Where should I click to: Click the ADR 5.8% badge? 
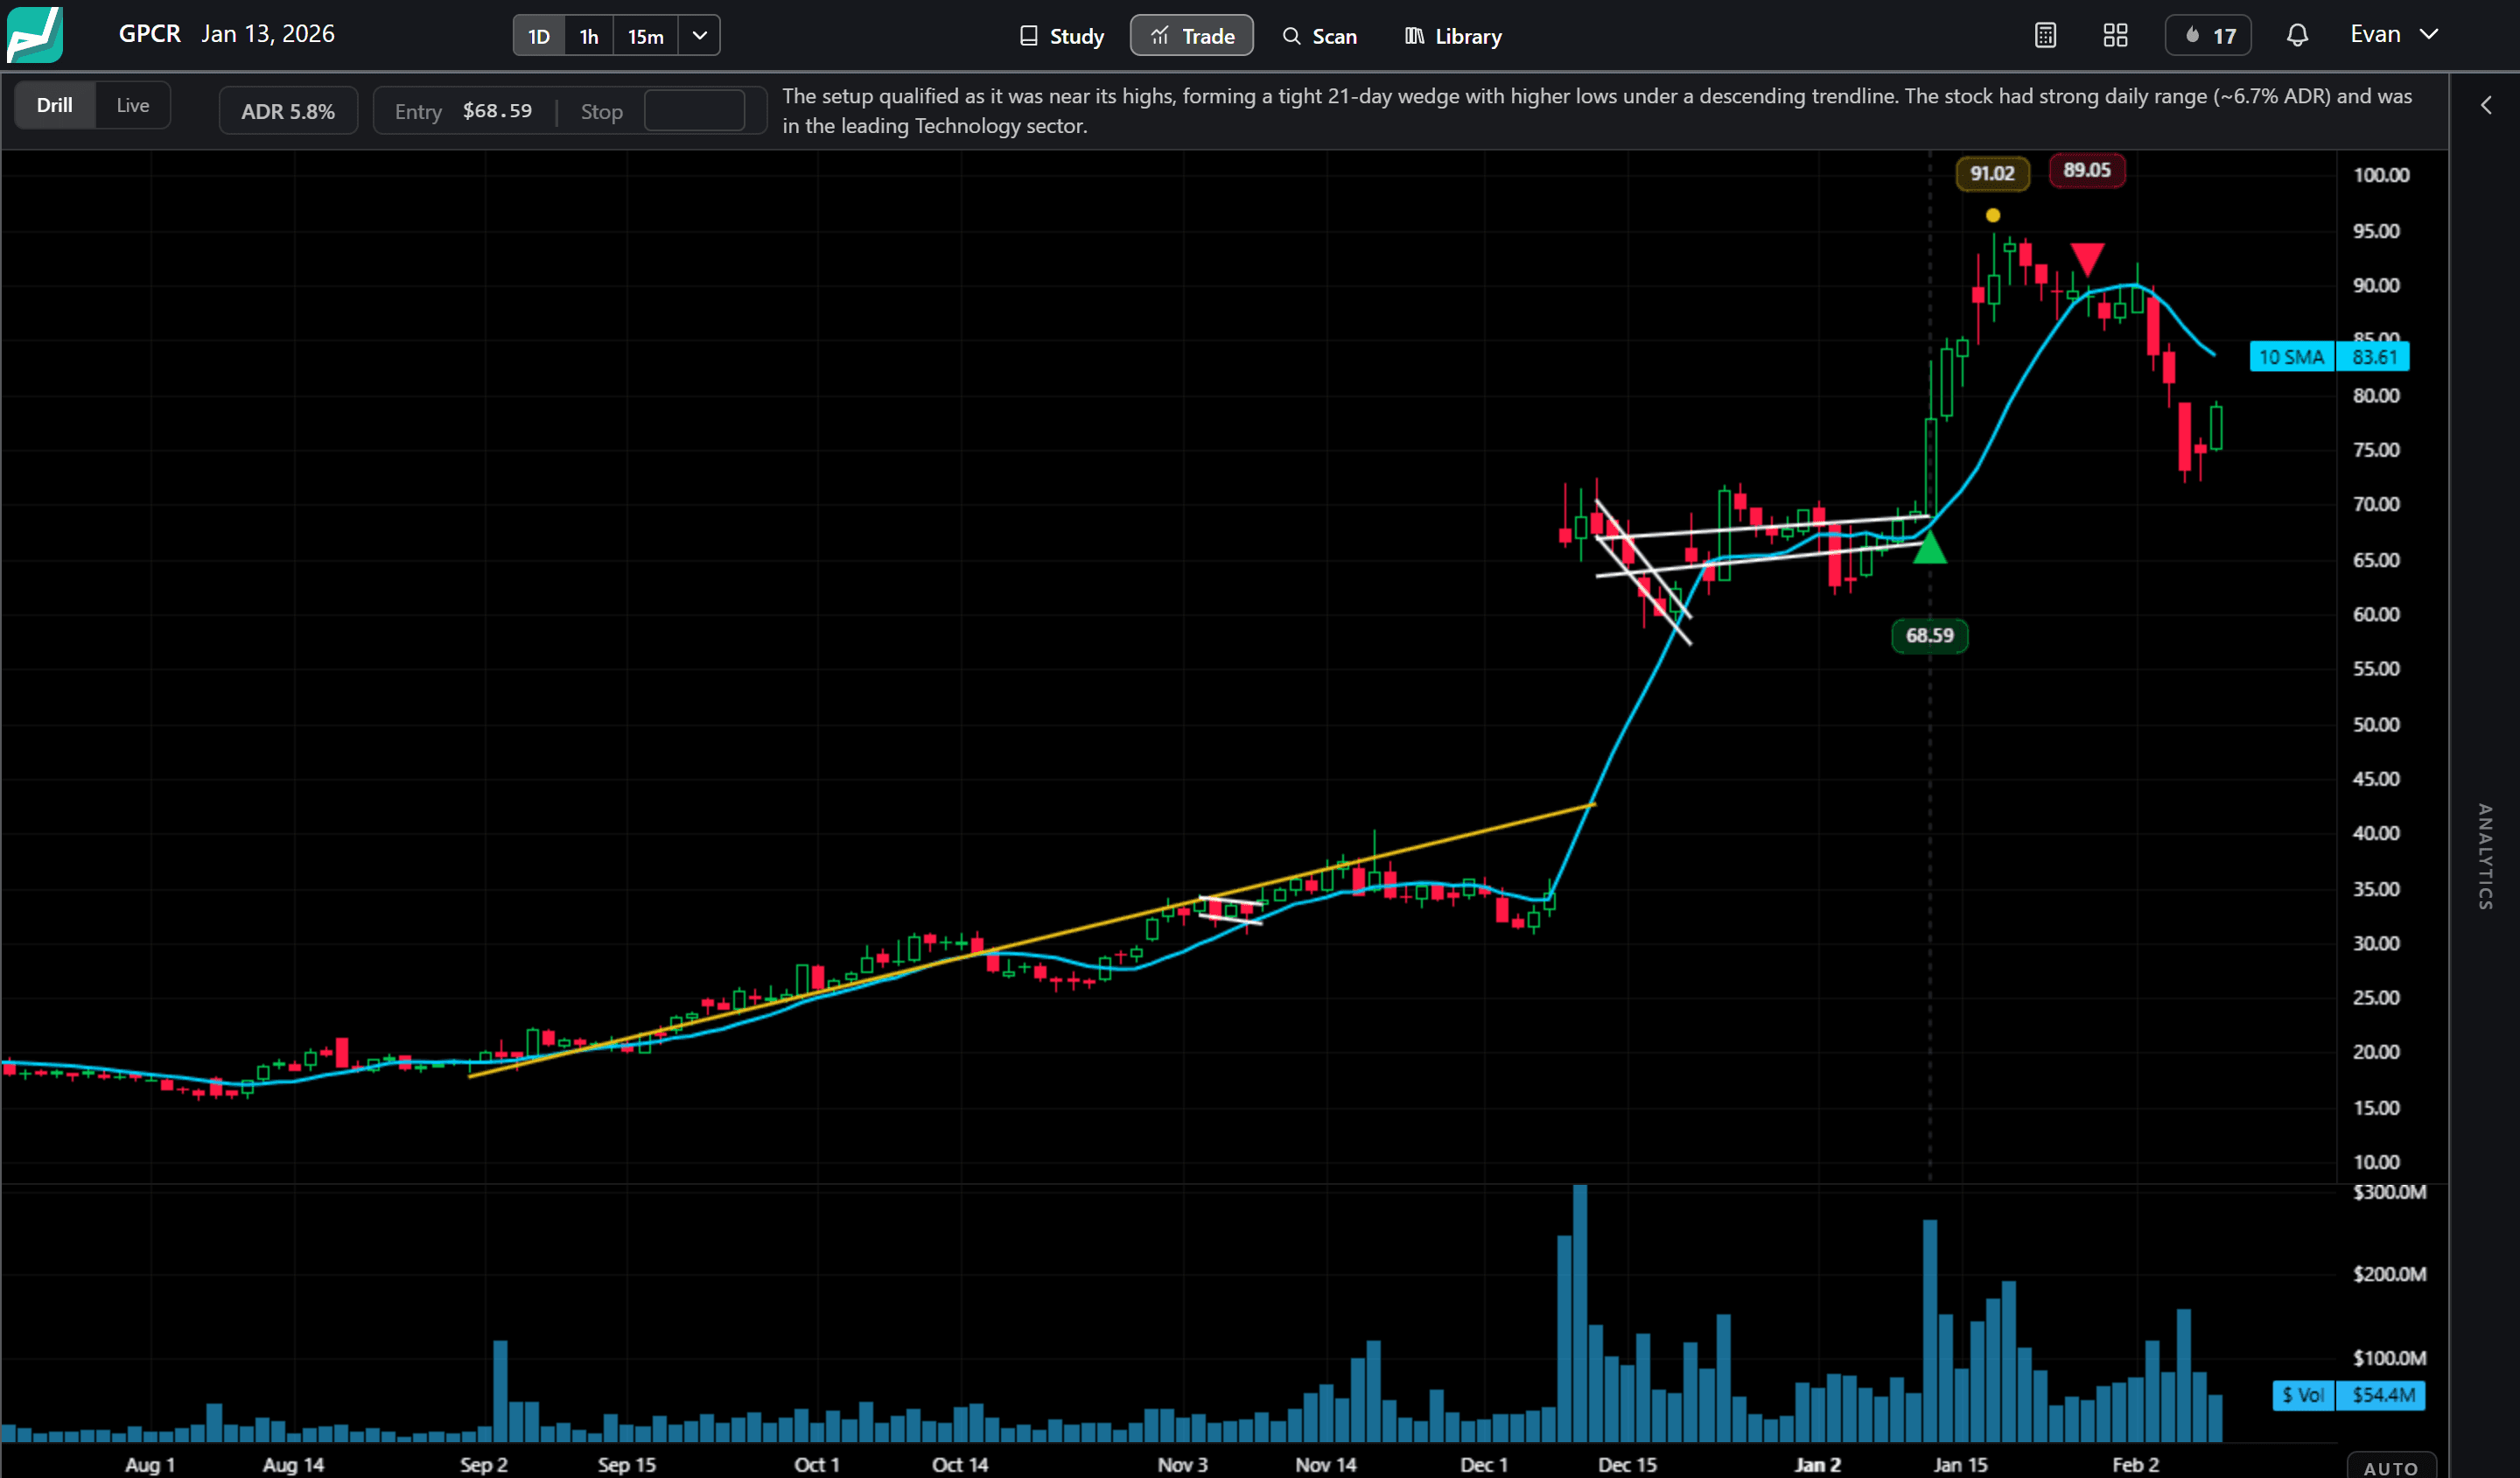pos(288,111)
